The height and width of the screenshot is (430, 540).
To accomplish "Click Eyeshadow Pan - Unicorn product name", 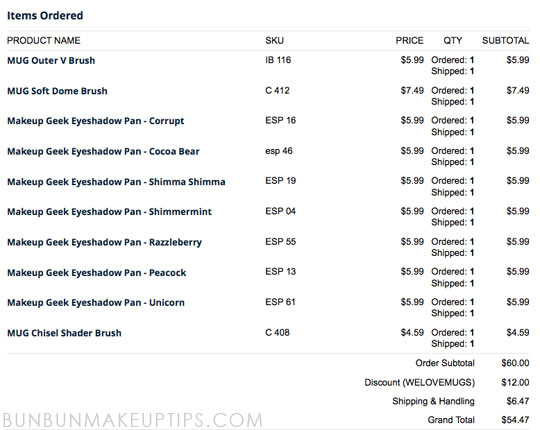I will (x=96, y=303).
